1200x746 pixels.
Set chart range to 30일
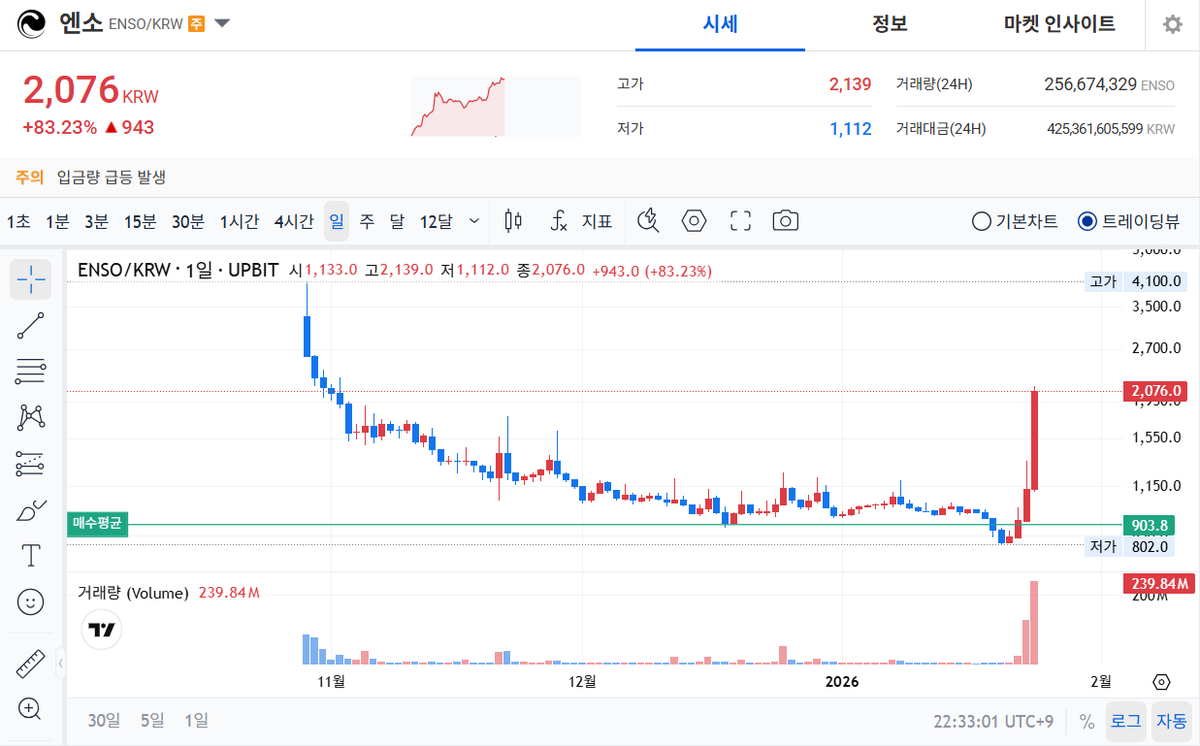[104, 720]
